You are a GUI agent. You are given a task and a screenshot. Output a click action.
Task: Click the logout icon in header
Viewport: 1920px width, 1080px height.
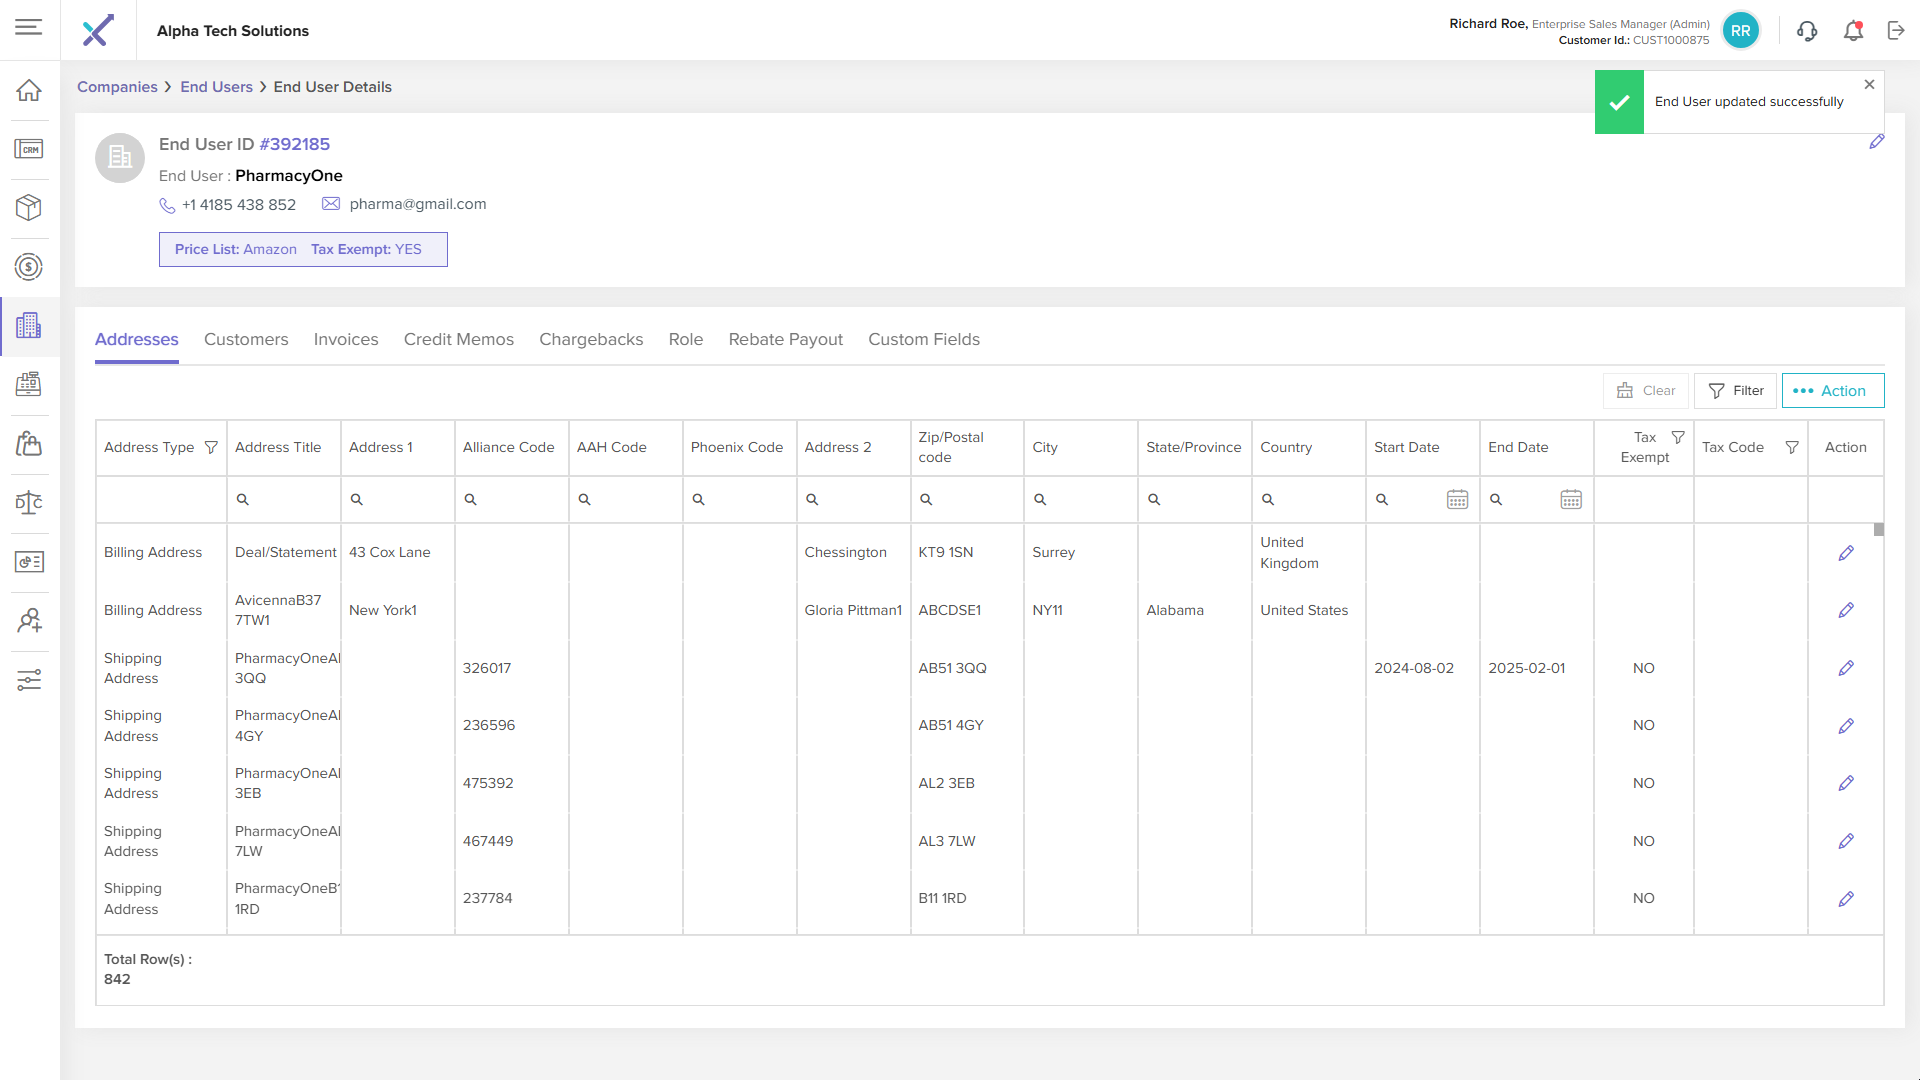point(1896,31)
